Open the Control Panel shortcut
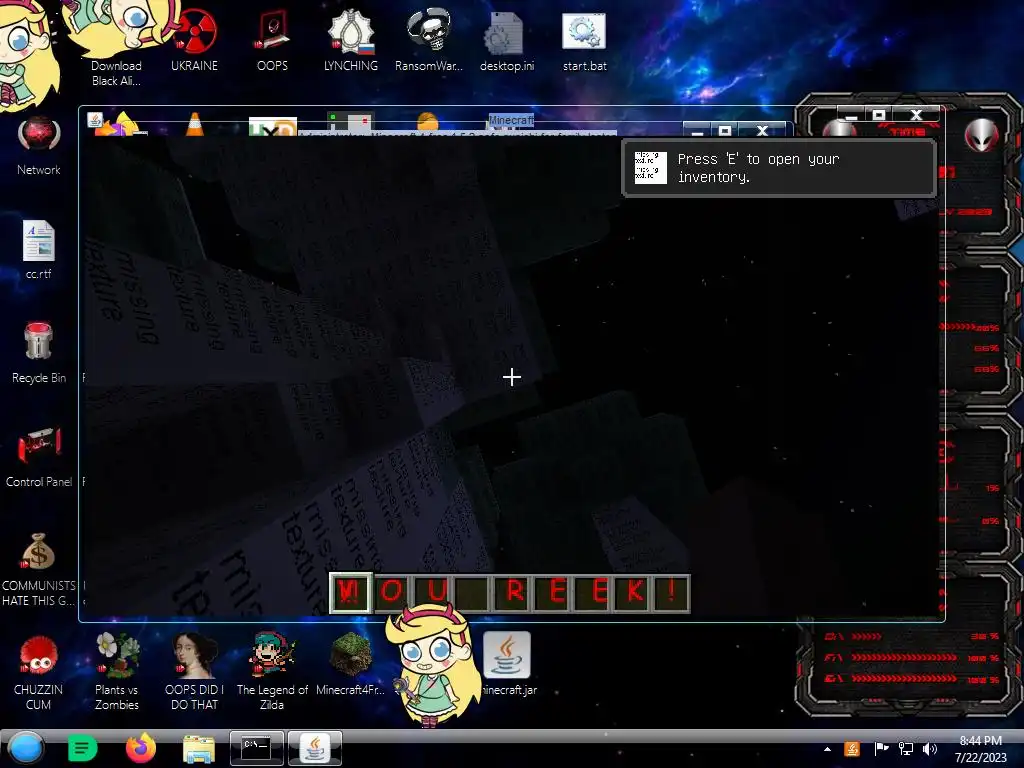The height and width of the screenshot is (768, 1024). 39,457
